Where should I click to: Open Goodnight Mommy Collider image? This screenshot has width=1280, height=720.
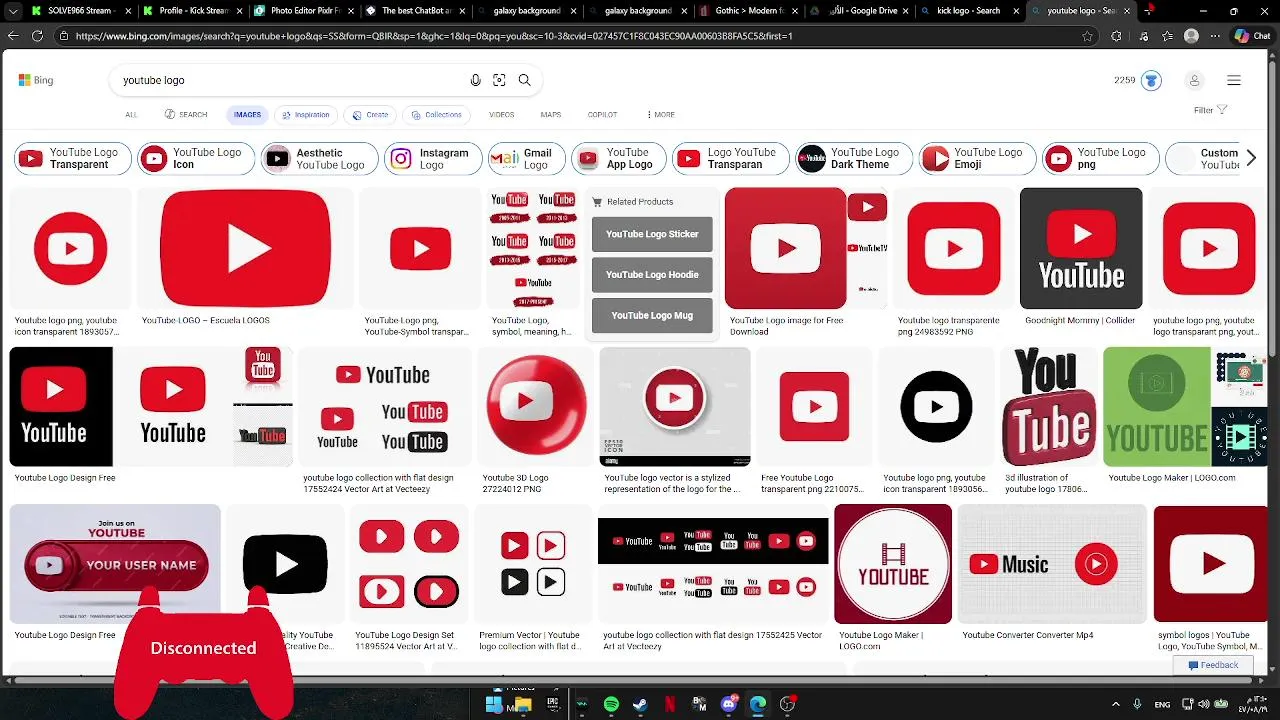click(x=1081, y=249)
